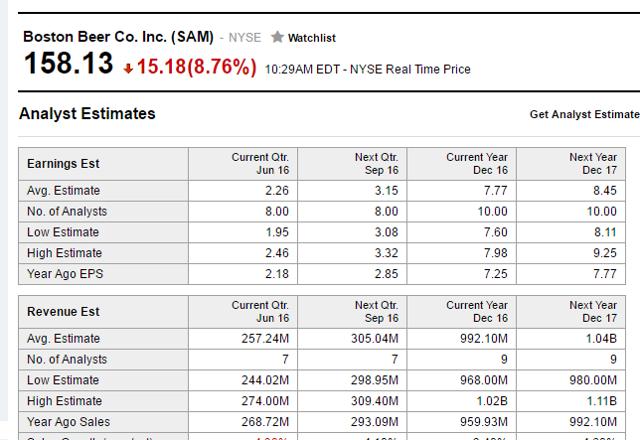This screenshot has width=640, height=440.
Task: Click low revenue estimate 980.00M
Action: tap(593, 380)
